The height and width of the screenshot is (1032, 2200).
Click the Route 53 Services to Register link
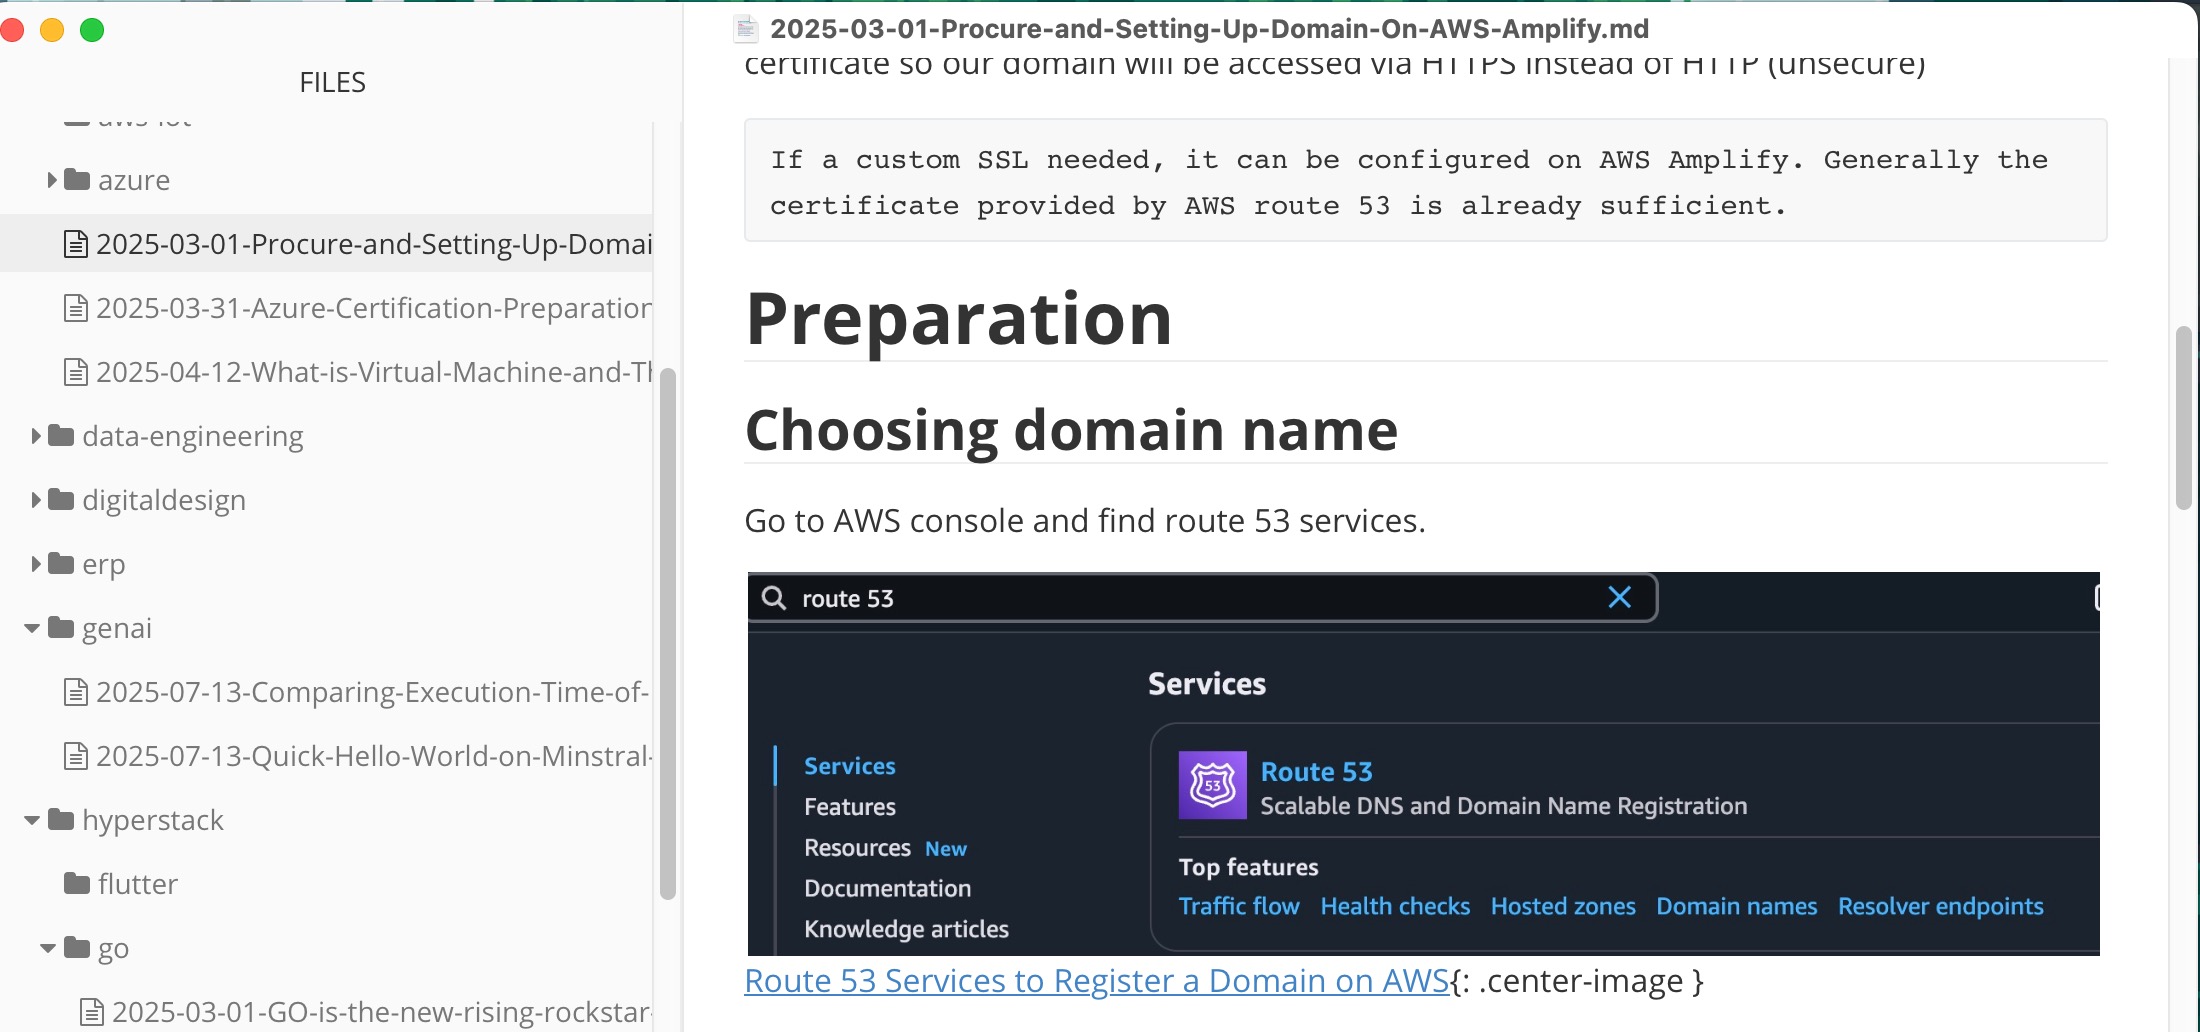(x=1097, y=981)
